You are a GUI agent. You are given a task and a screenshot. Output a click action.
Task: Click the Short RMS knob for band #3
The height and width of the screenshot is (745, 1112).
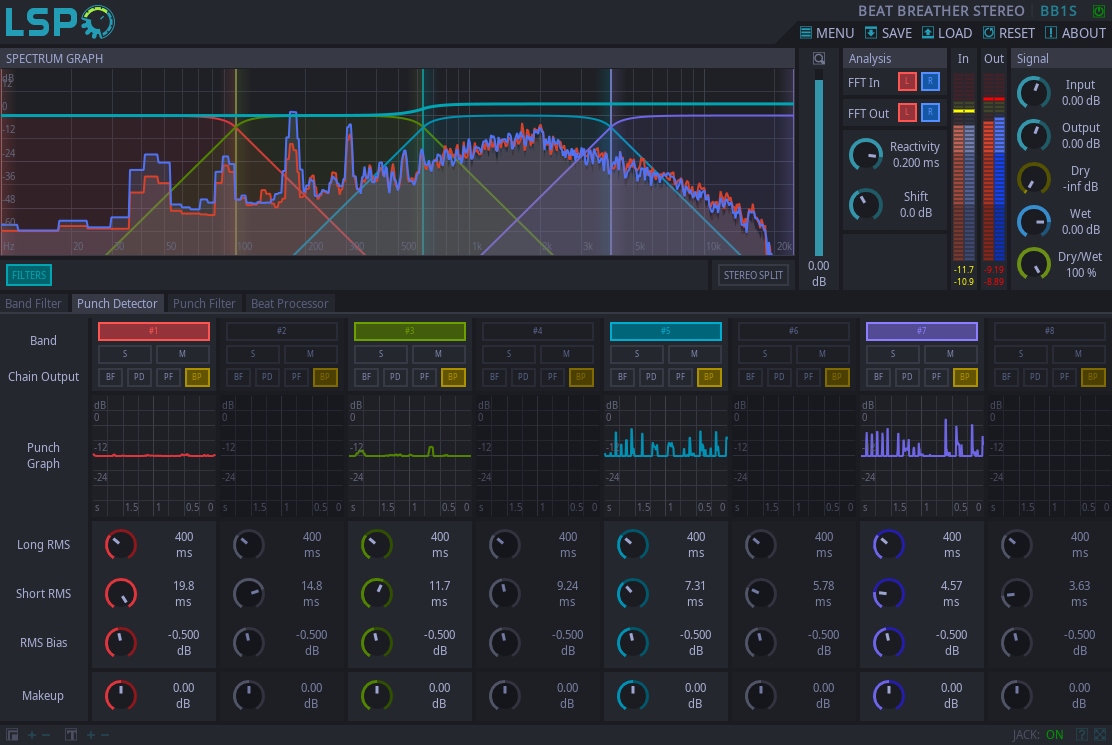point(377,593)
